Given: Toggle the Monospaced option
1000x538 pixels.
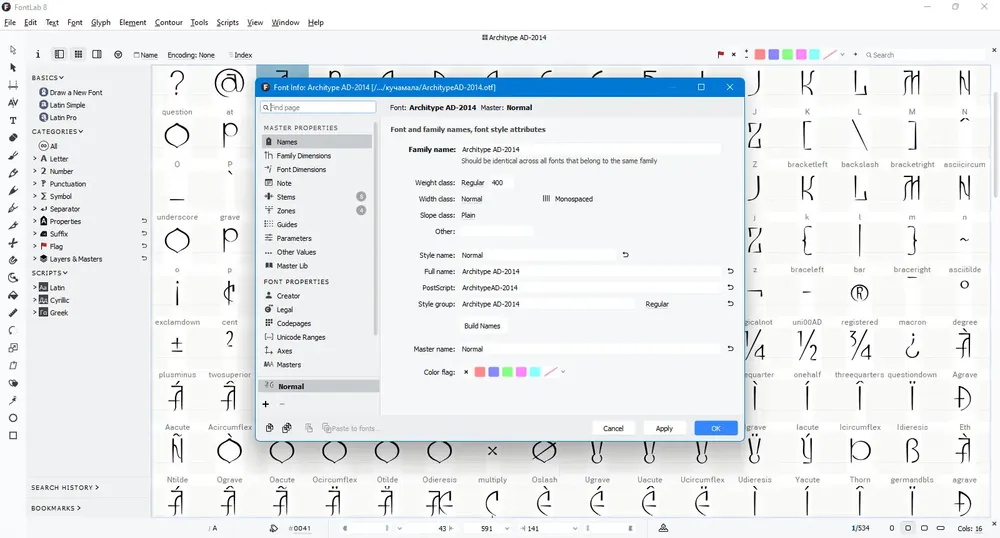Looking at the screenshot, I should coord(568,199).
